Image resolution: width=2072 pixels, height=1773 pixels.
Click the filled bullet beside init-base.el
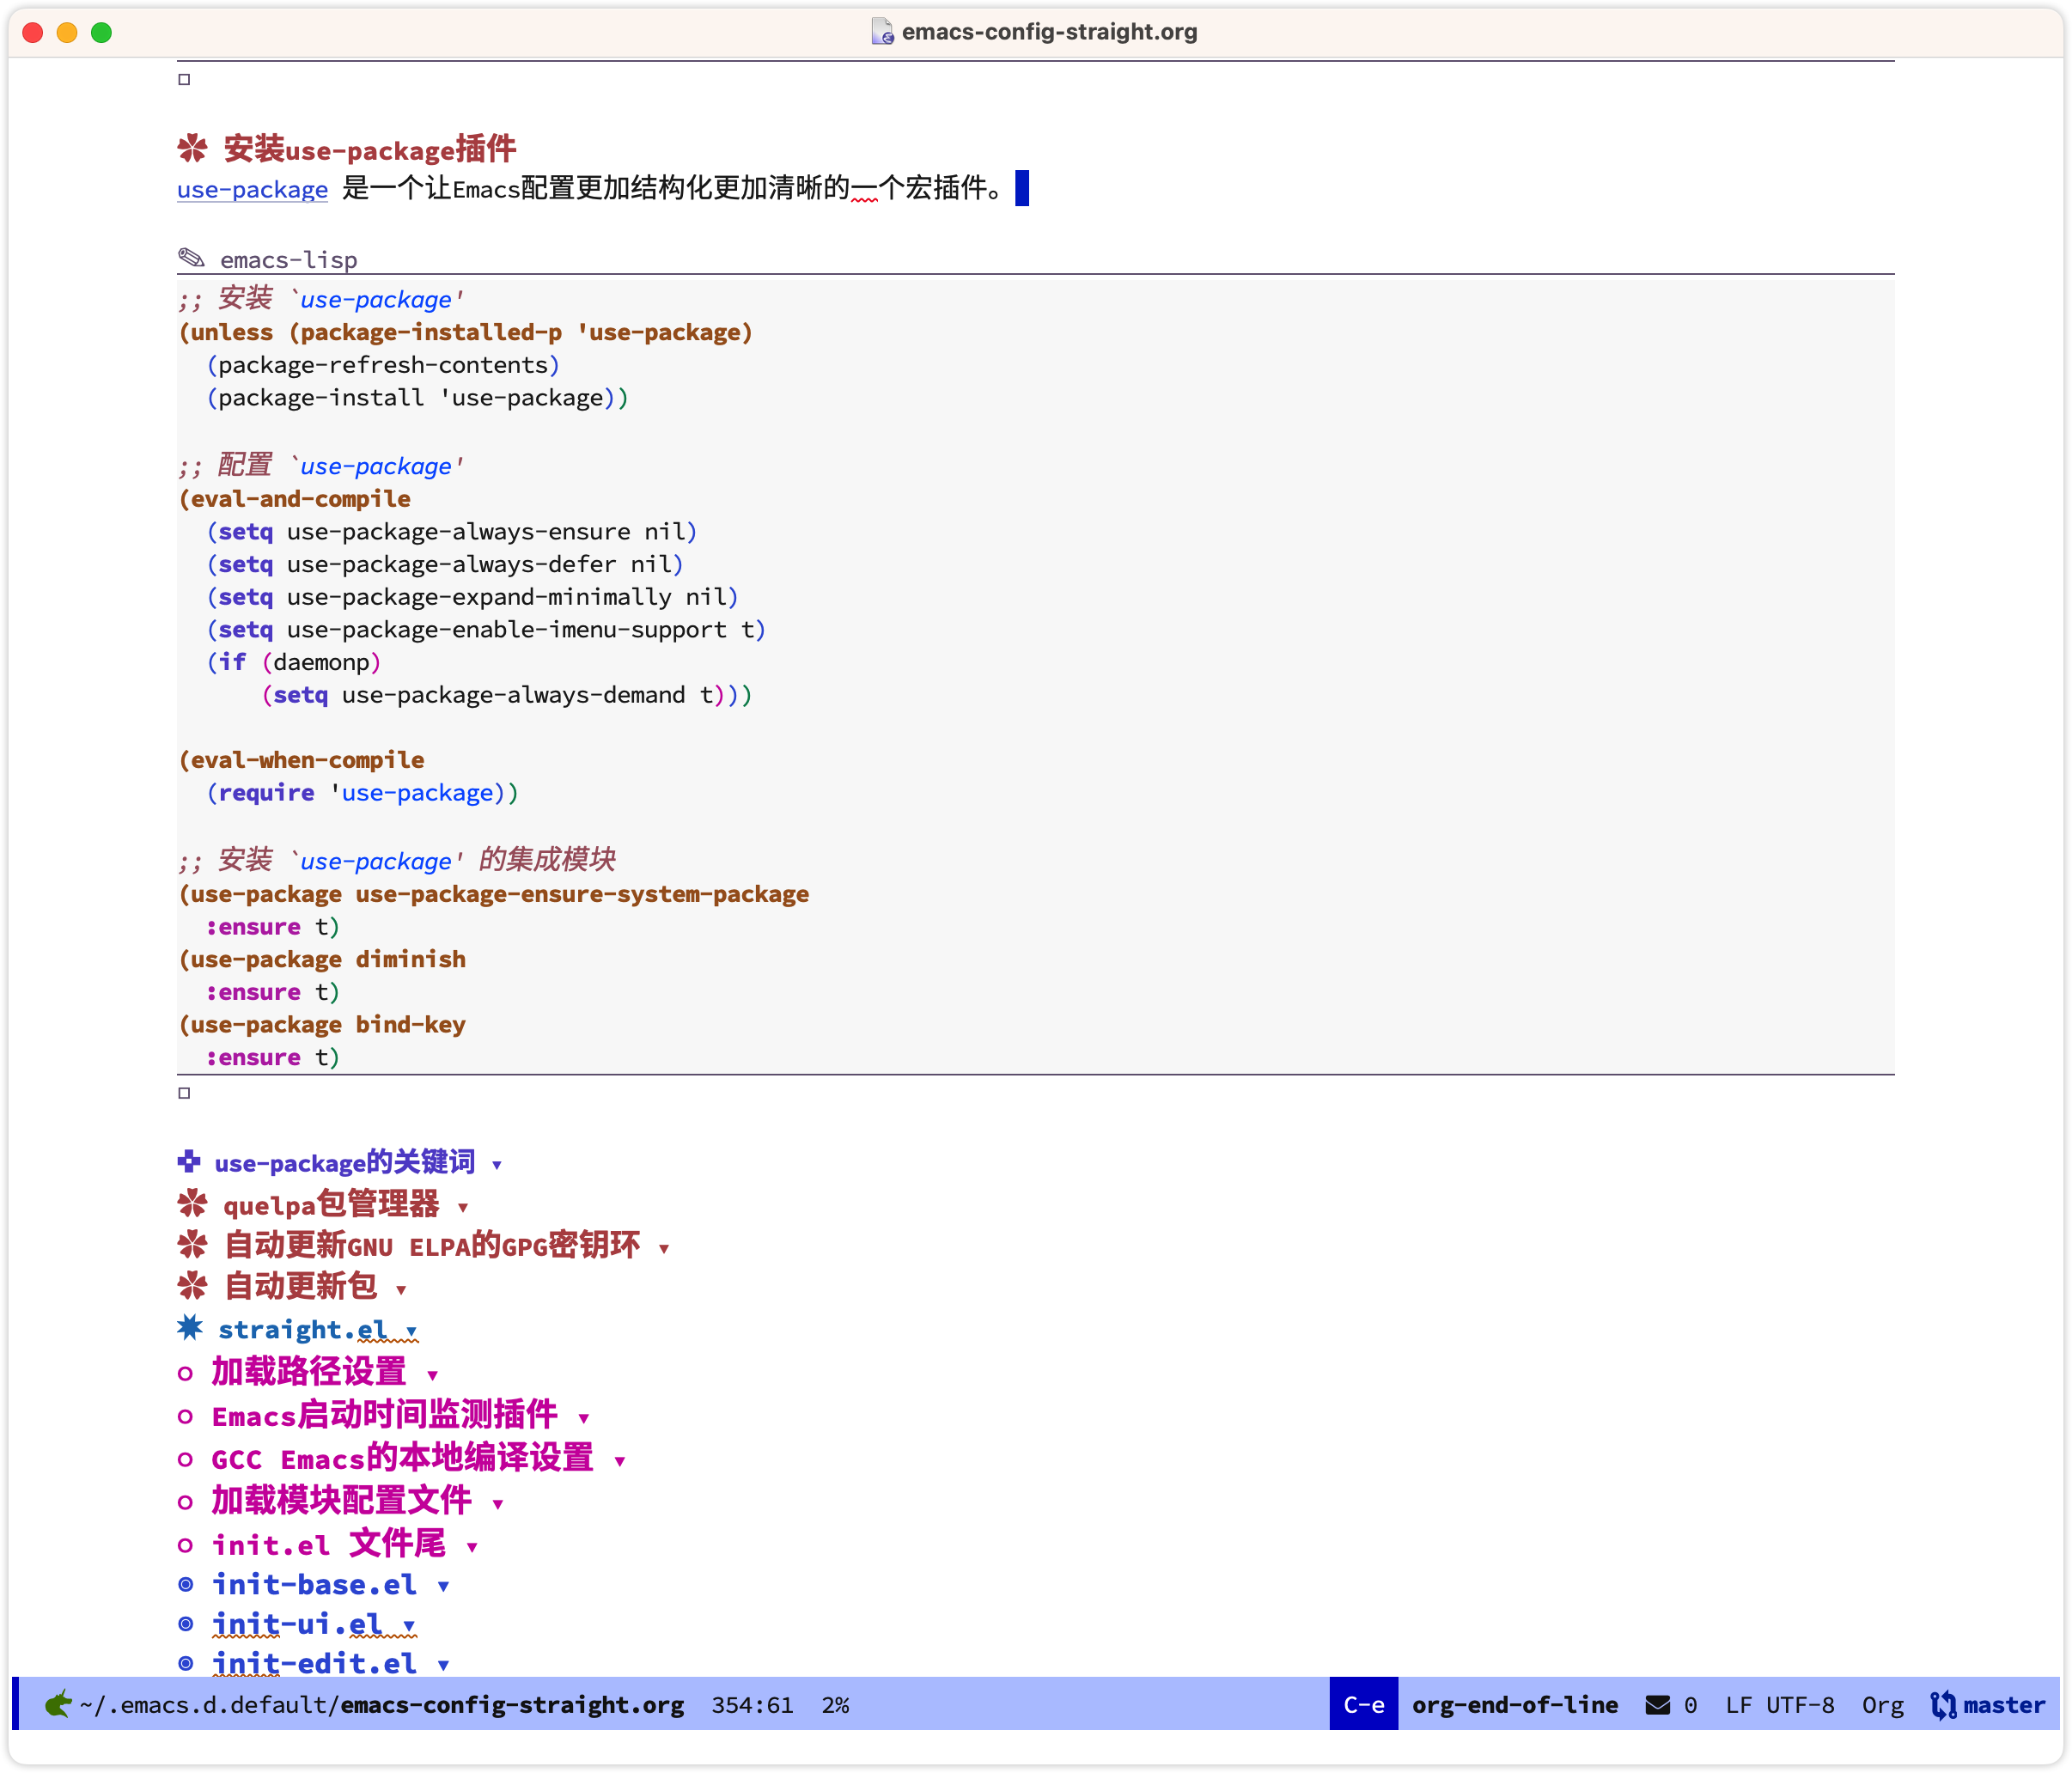(x=185, y=1585)
